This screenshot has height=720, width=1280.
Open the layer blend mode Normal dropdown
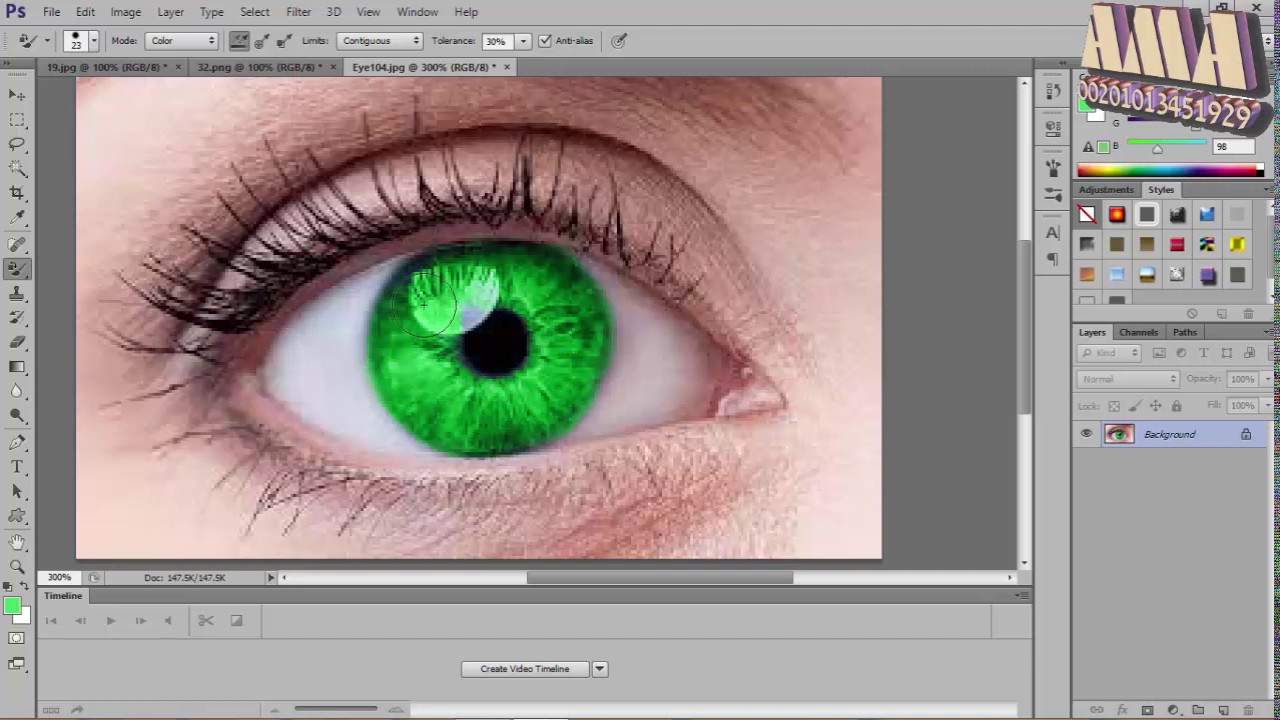pos(1128,379)
